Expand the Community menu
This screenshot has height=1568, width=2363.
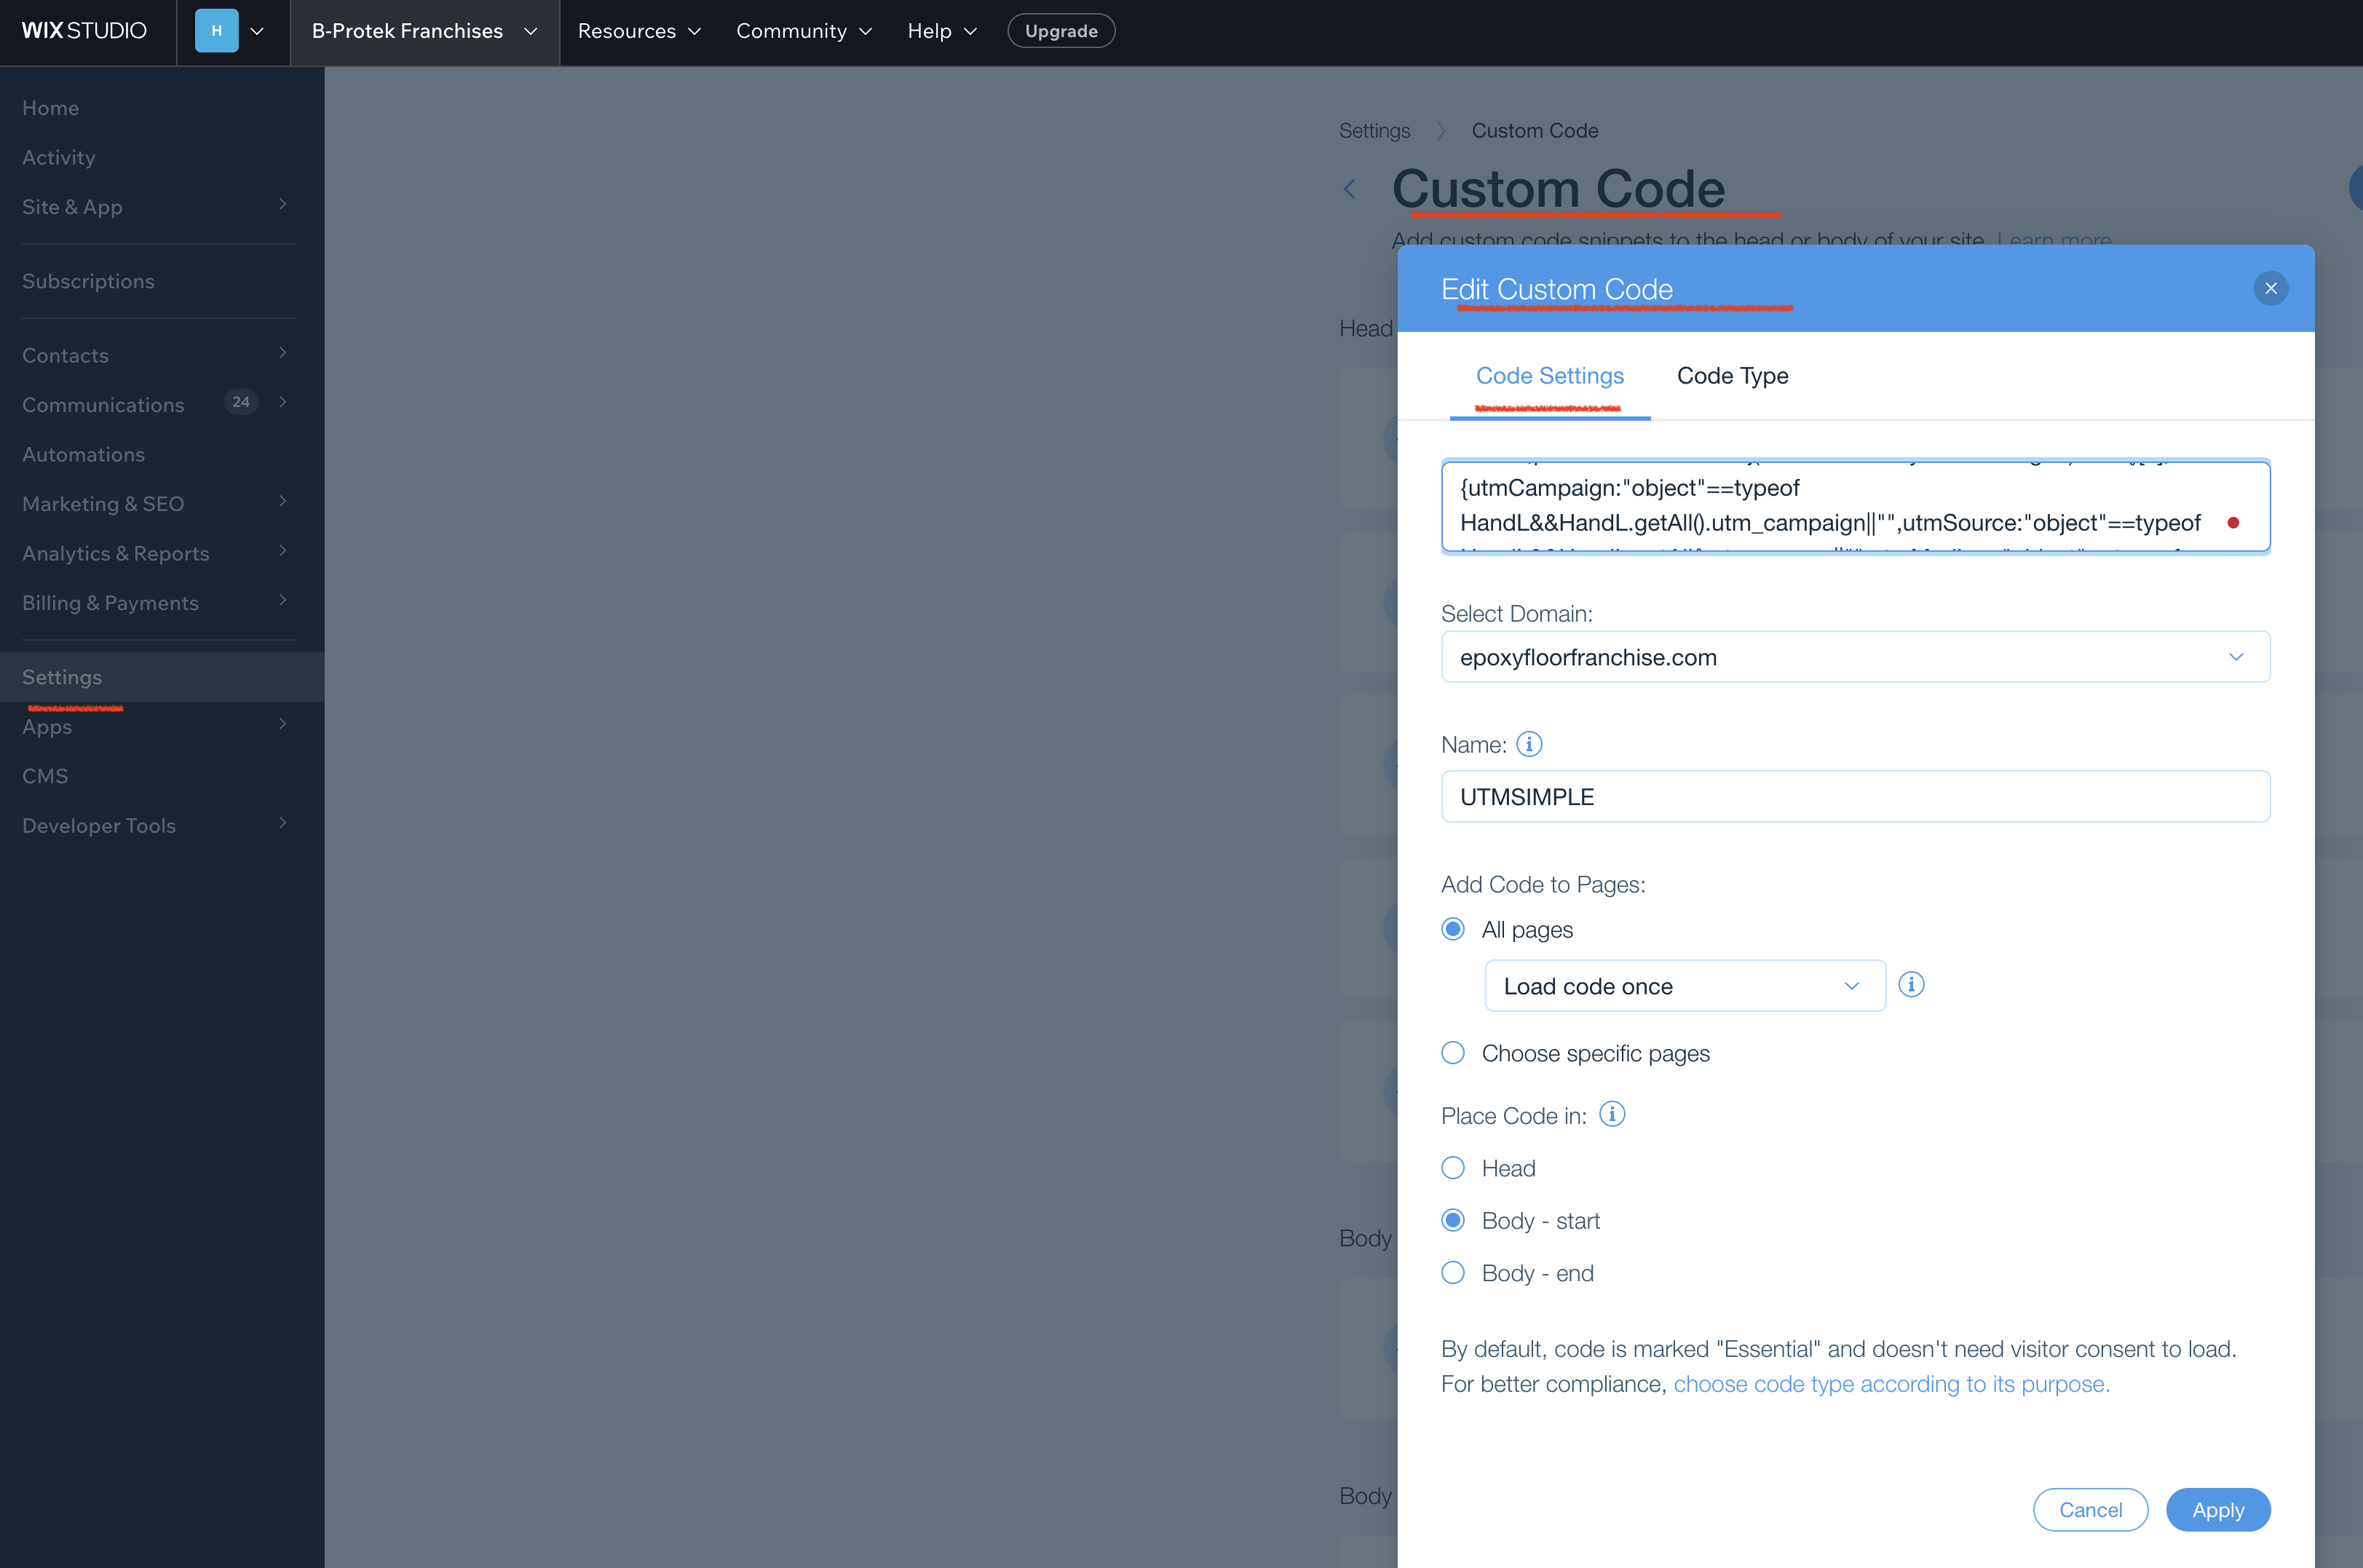[804, 31]
